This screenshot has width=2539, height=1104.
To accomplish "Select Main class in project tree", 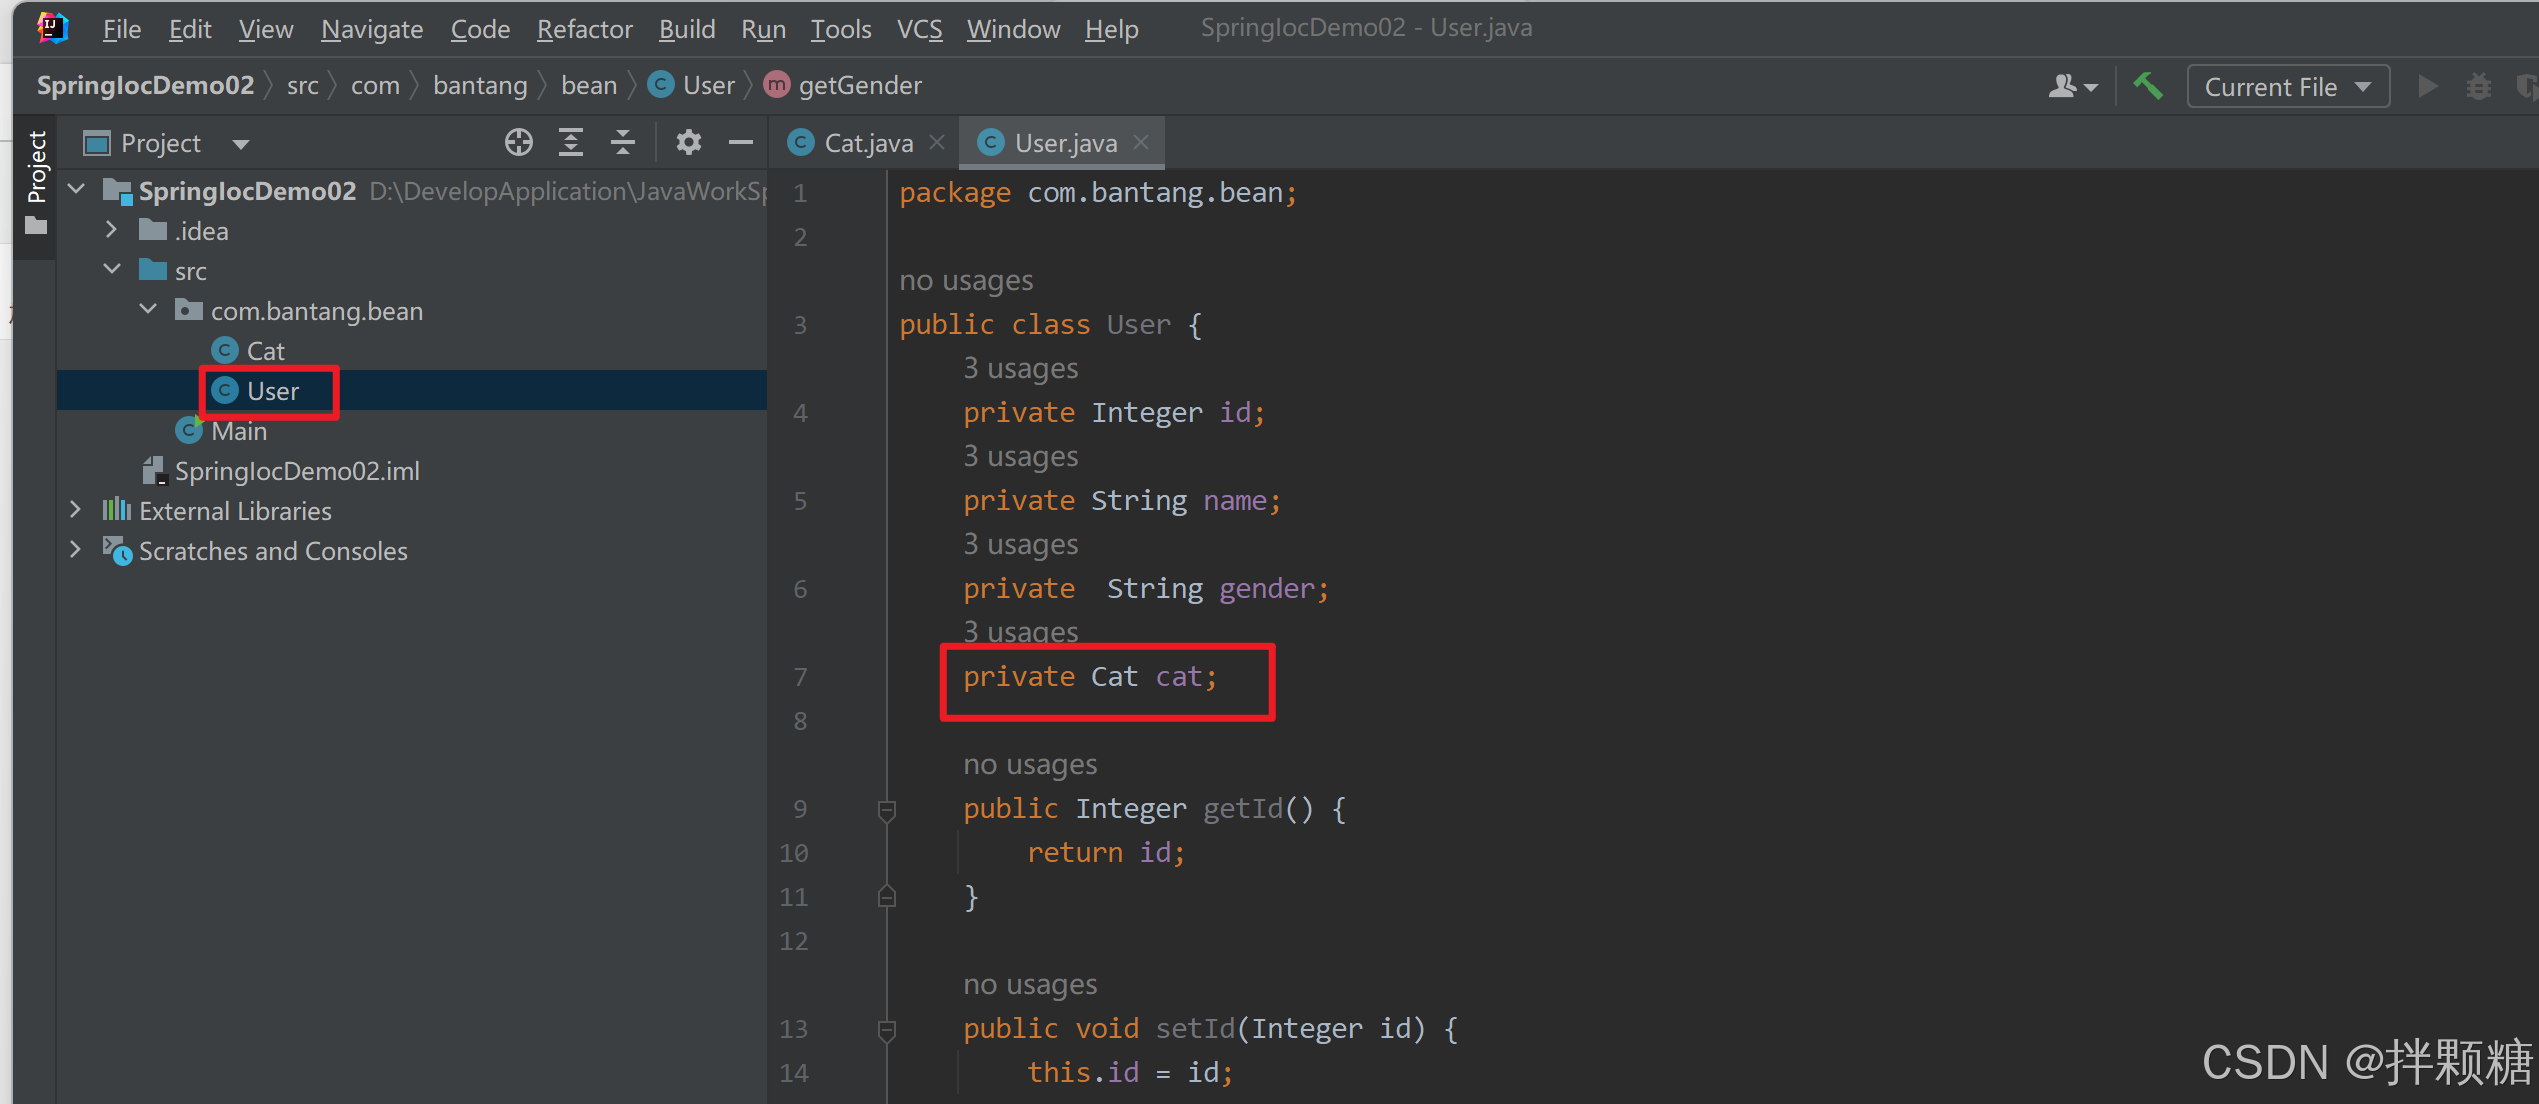I will click(238, 431).
